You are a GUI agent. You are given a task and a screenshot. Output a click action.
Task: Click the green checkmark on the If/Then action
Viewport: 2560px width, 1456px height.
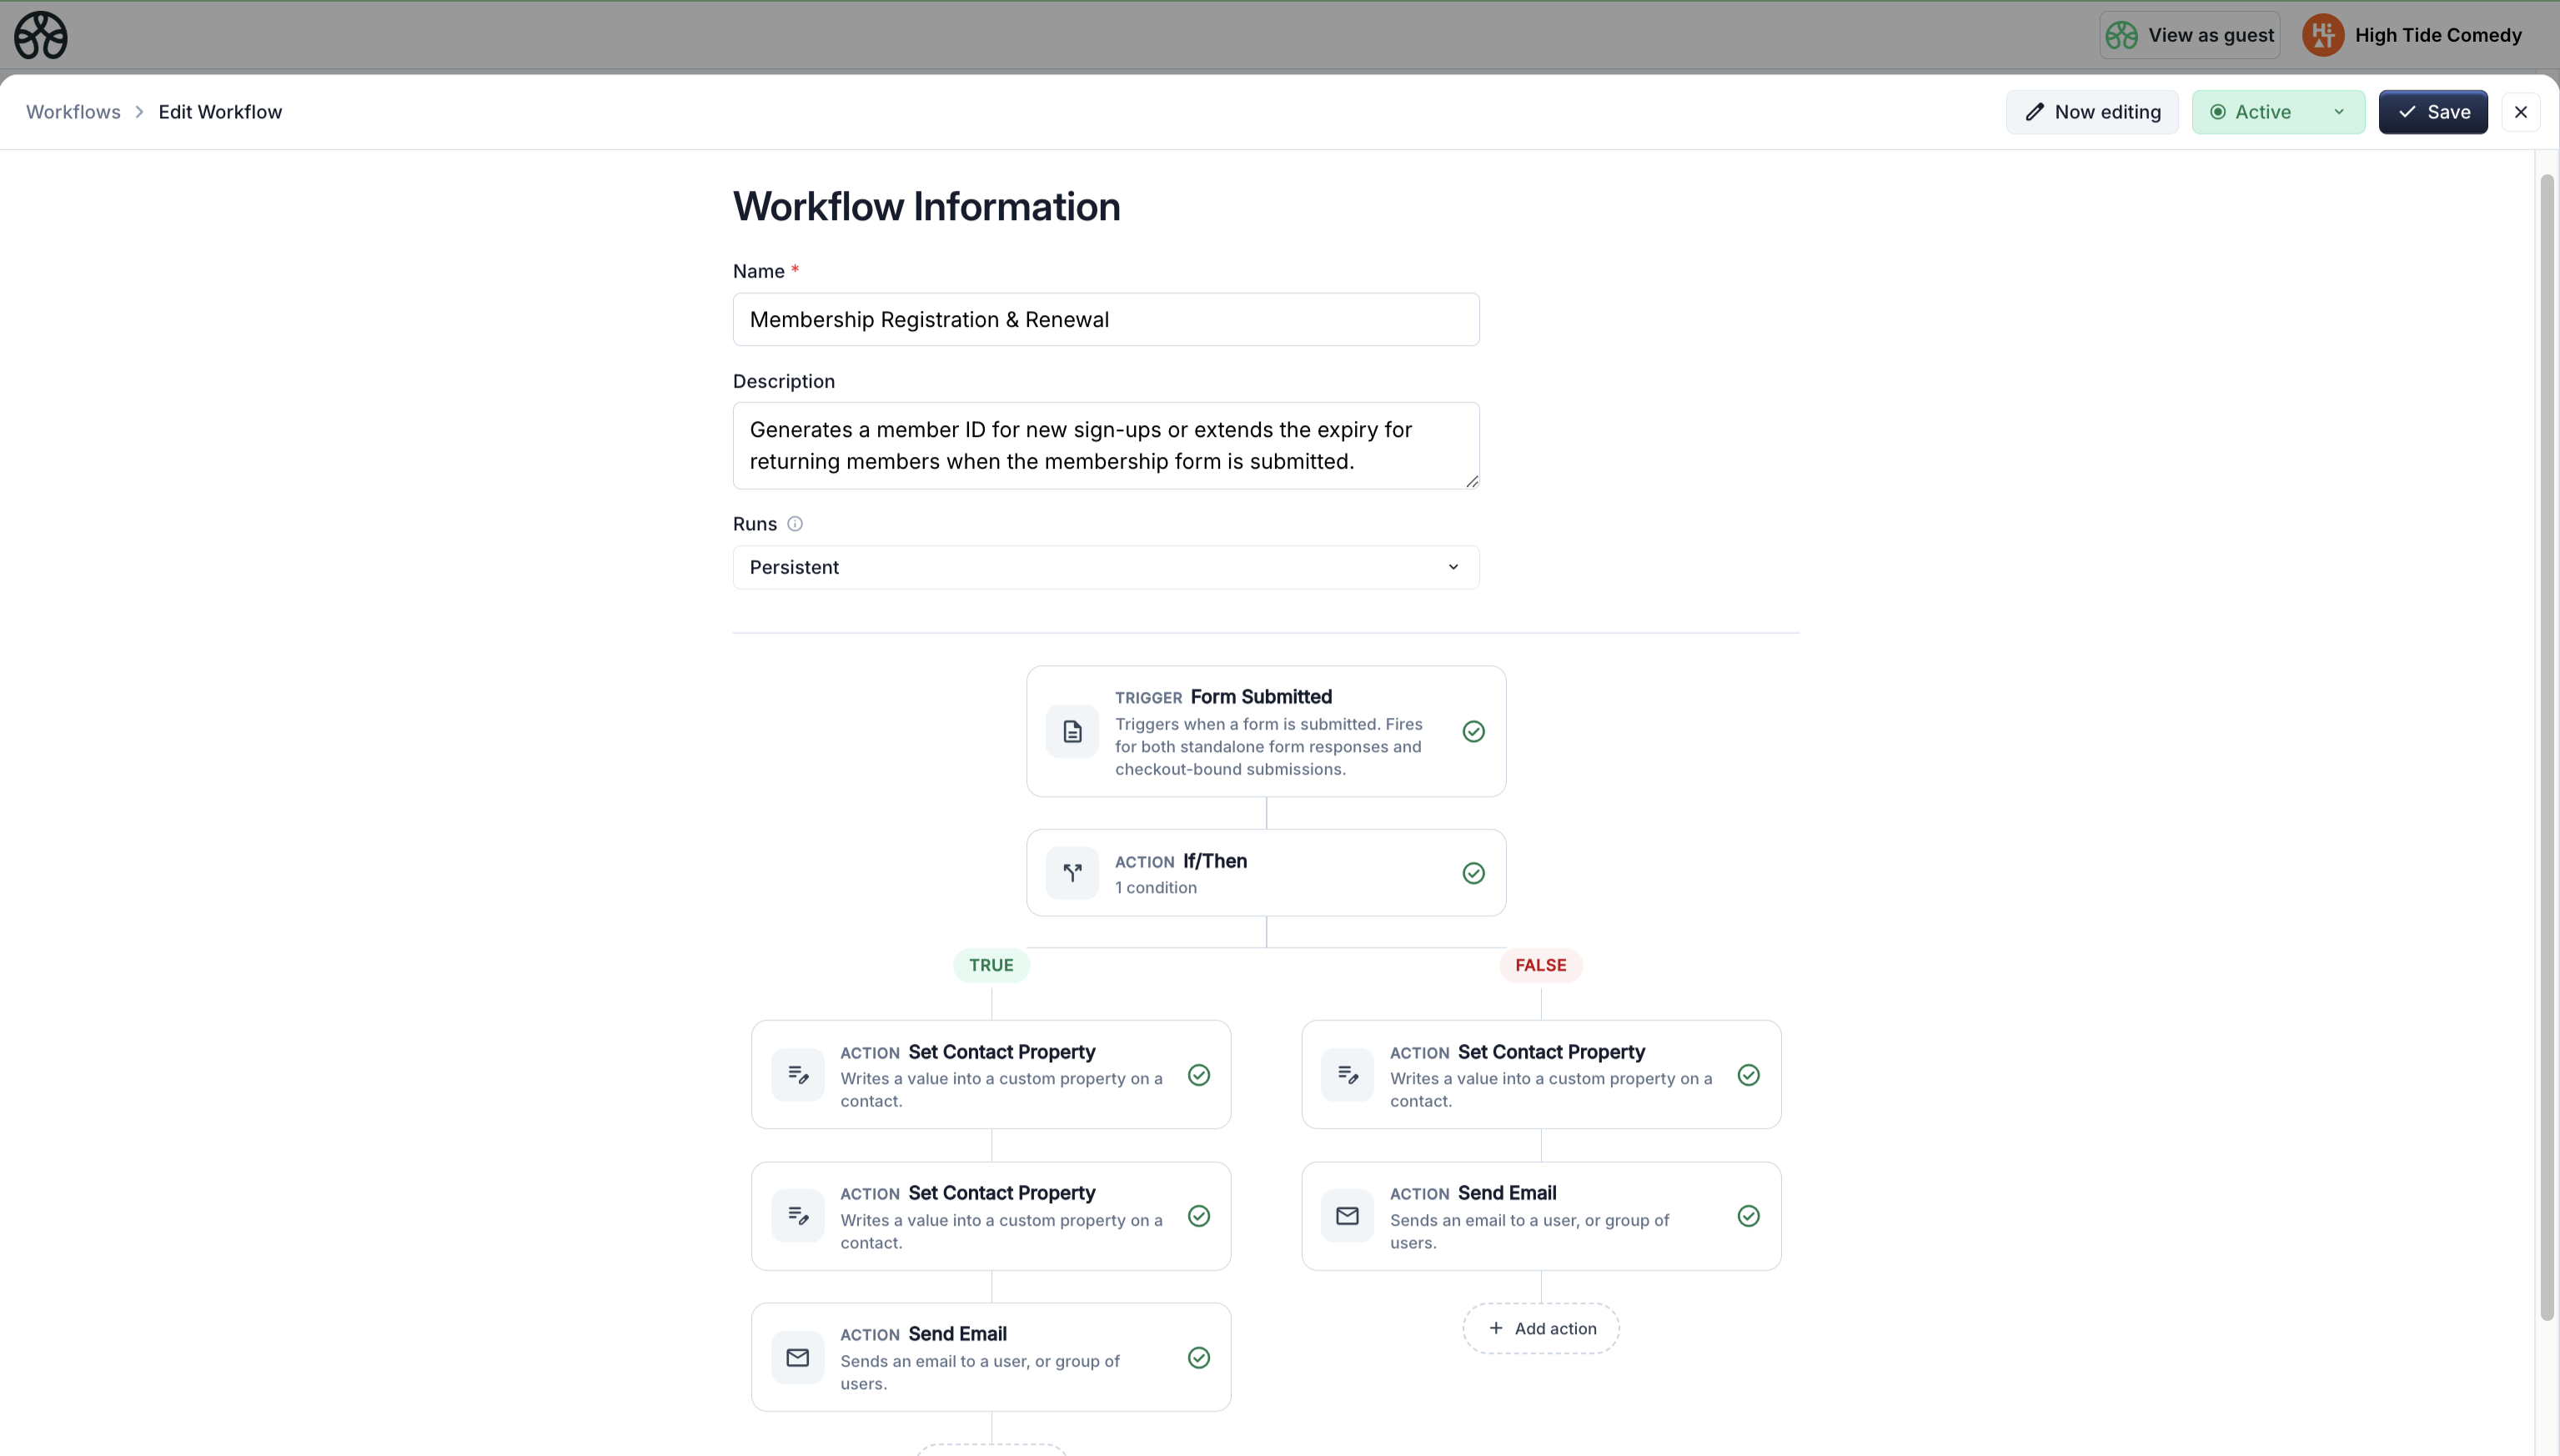point(1473,873)
